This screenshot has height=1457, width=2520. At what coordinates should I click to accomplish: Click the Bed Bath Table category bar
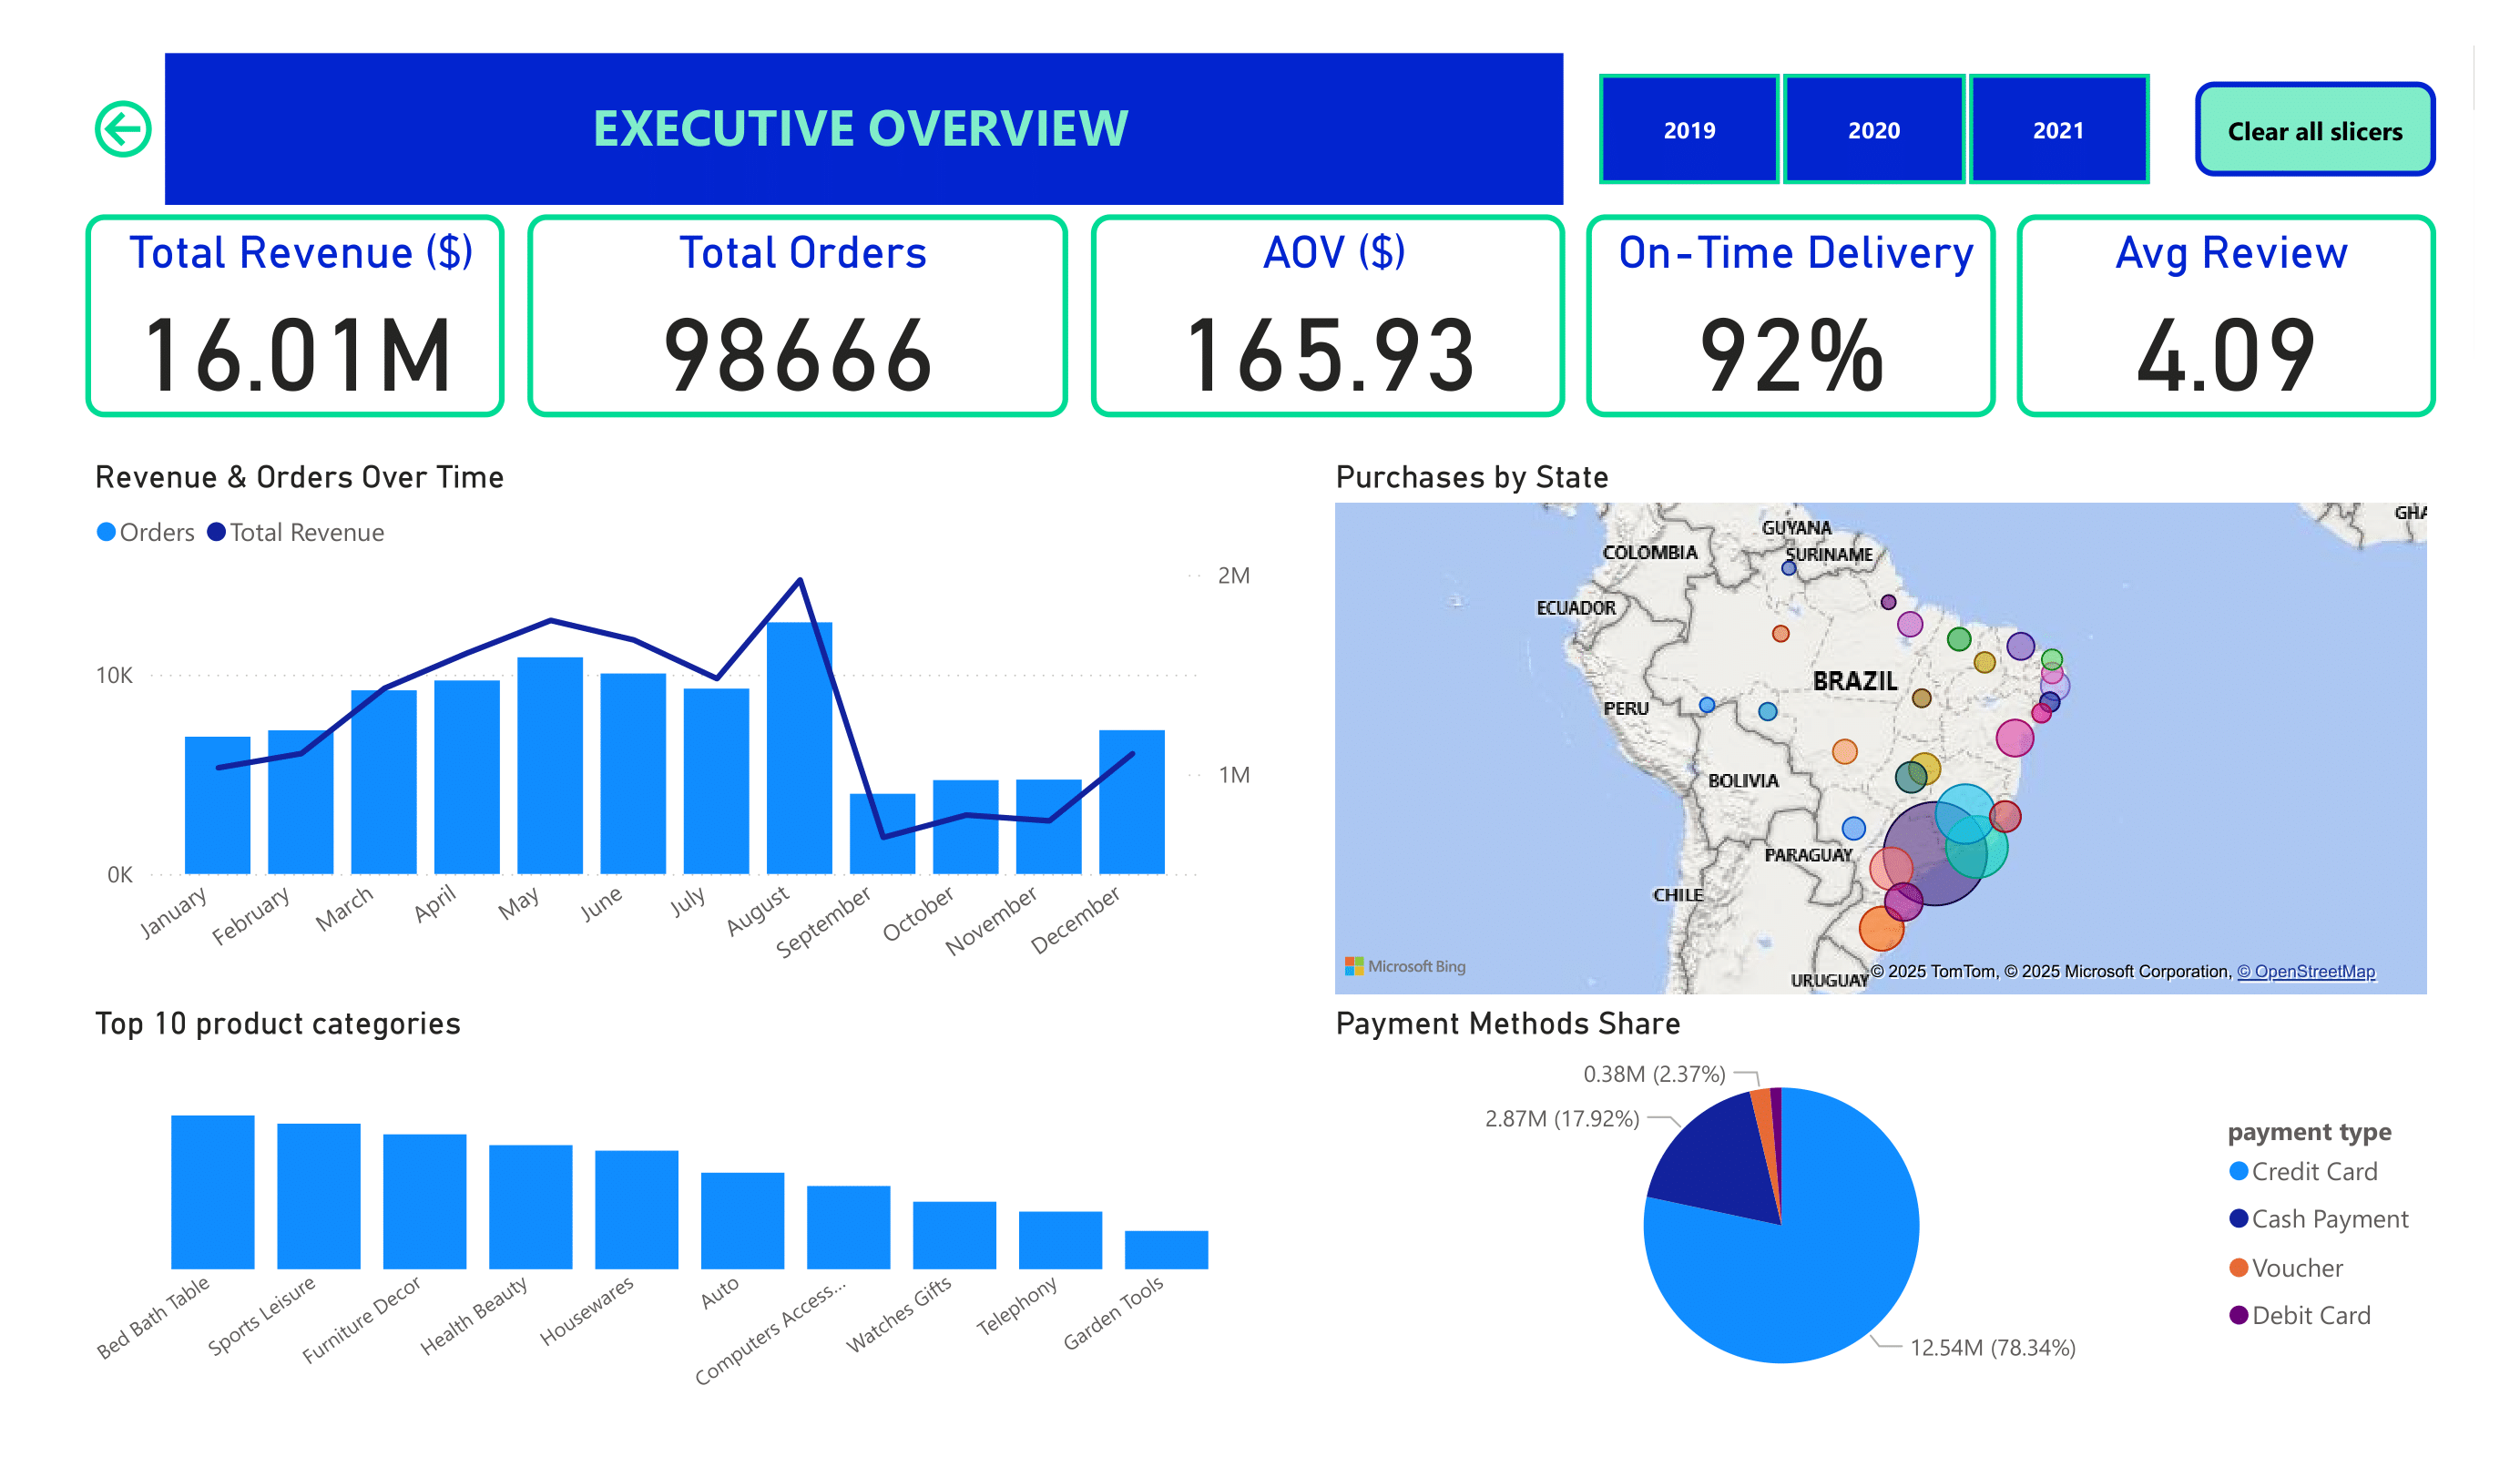pyautogui.click(x=212, y=1192)
